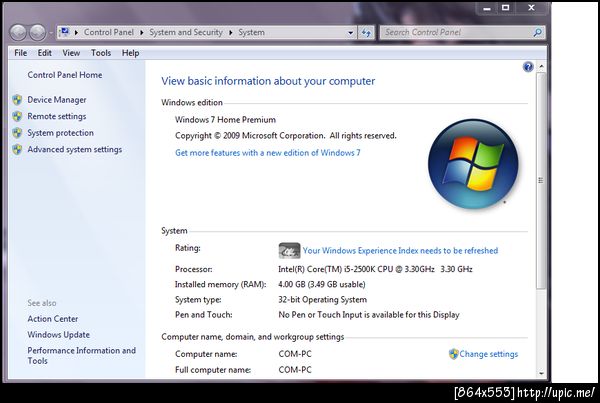The image size is (600, 403).
Task: Select Windows 7 Home Premium text
Action: pos(225,120)
